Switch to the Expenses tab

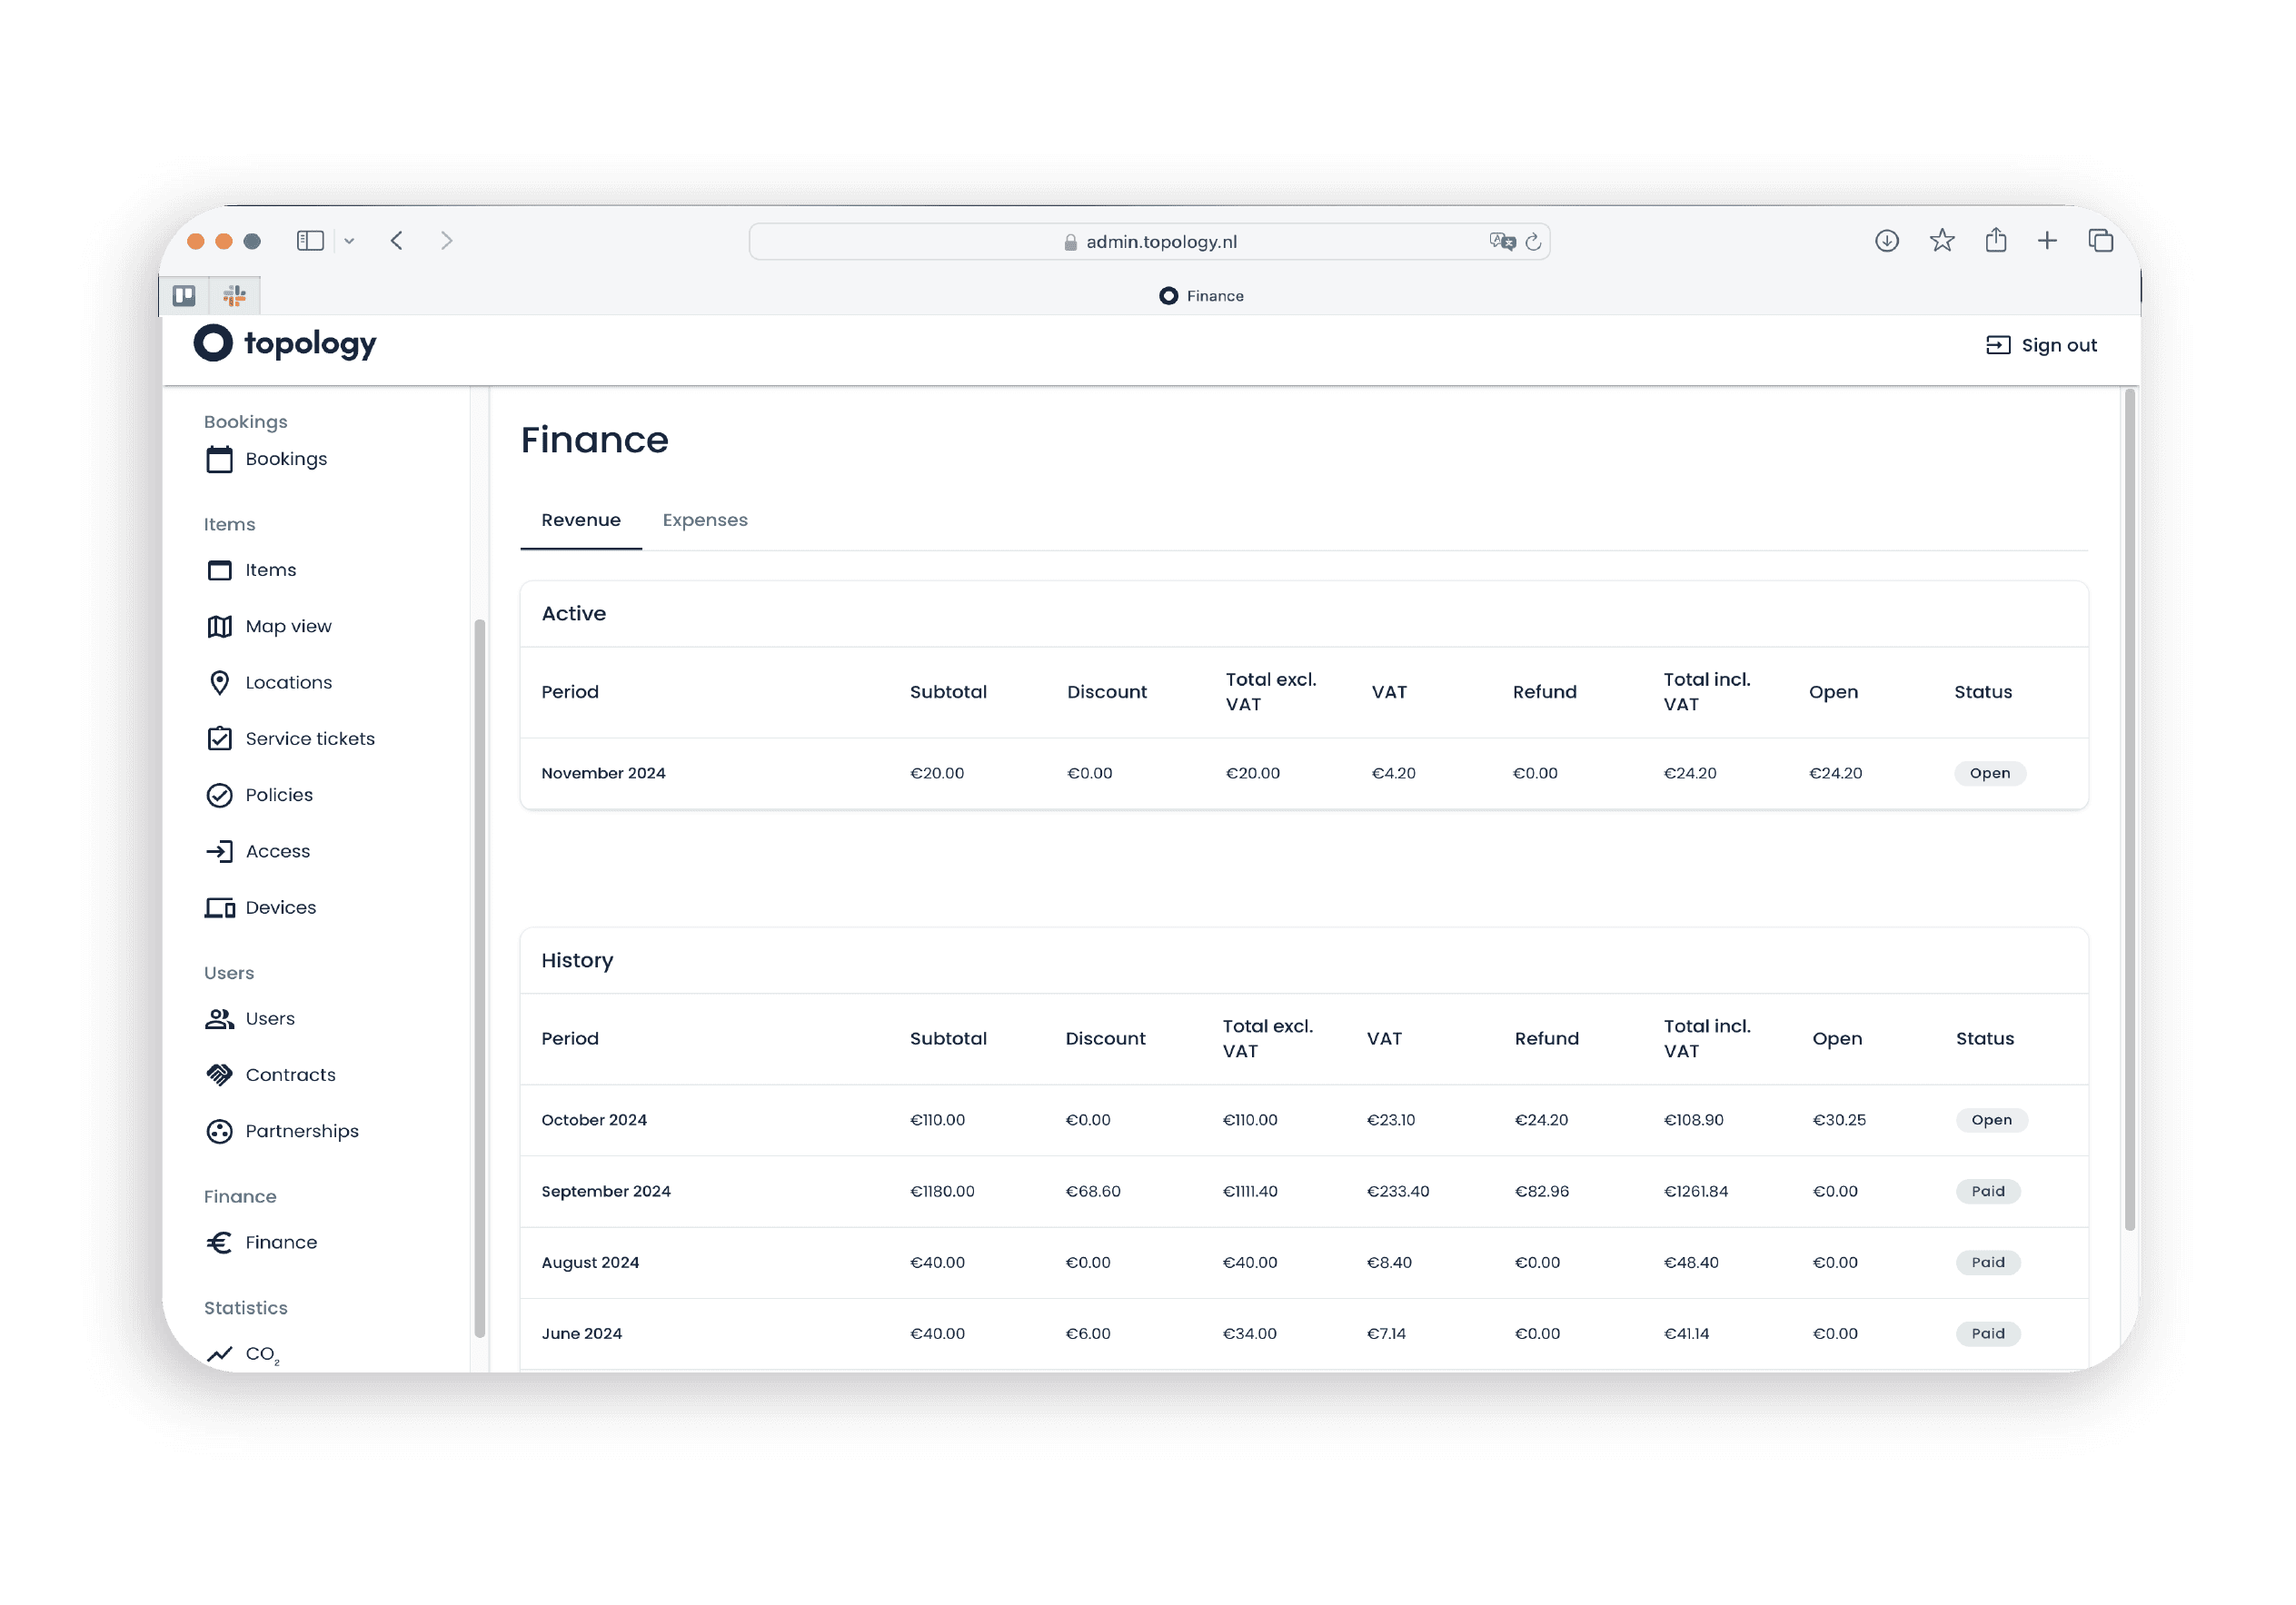pyautogui.click(x=704, y=520)
